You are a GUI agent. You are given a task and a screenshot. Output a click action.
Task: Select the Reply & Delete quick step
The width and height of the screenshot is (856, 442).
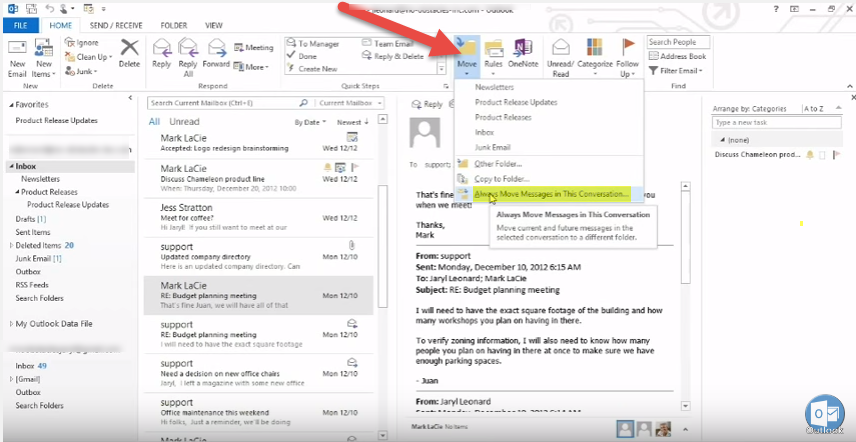pos(393,56)
